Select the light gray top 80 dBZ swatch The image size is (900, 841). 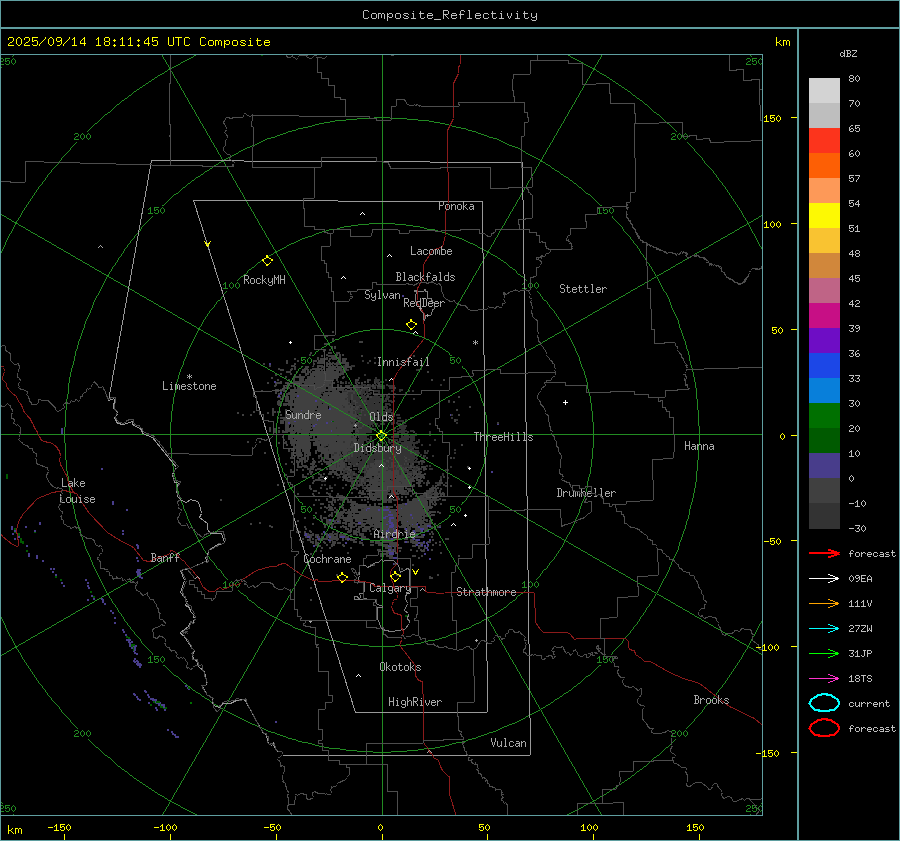(x=824, y=91)
